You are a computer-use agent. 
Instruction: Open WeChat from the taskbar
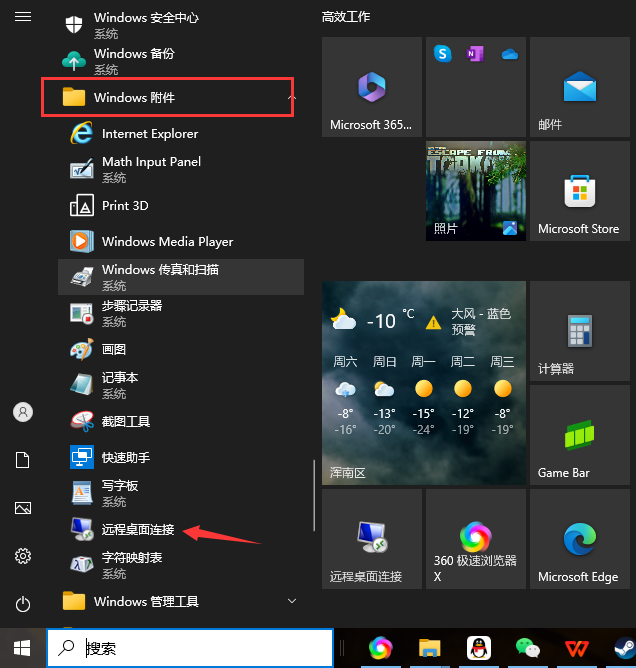click(526, 648)
